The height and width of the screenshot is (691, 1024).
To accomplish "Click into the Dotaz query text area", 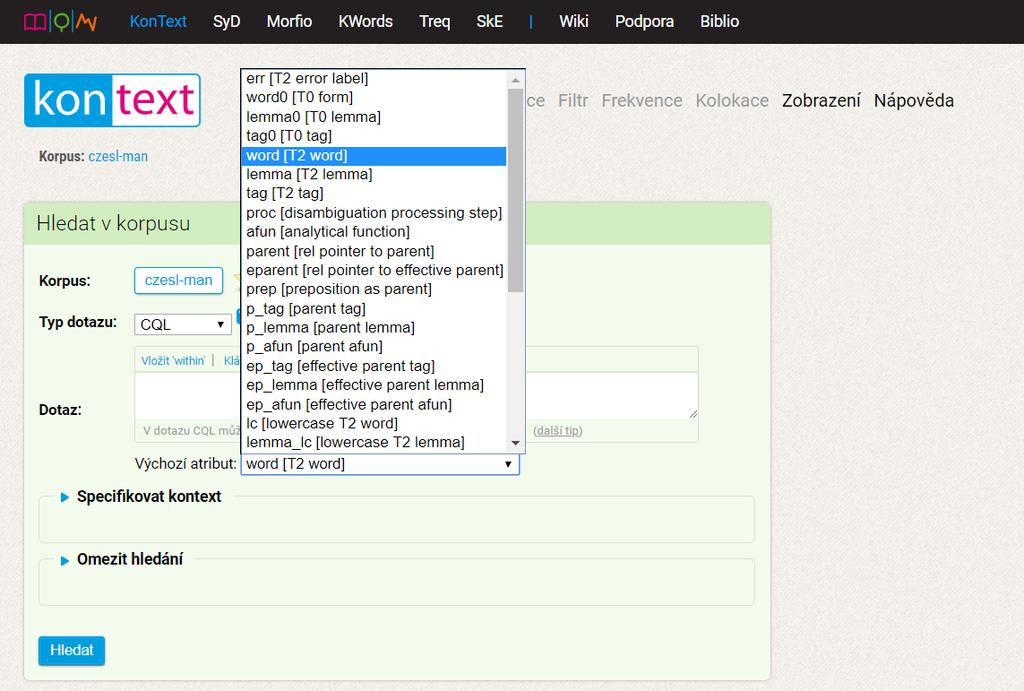I will click(x=416, y=396).
